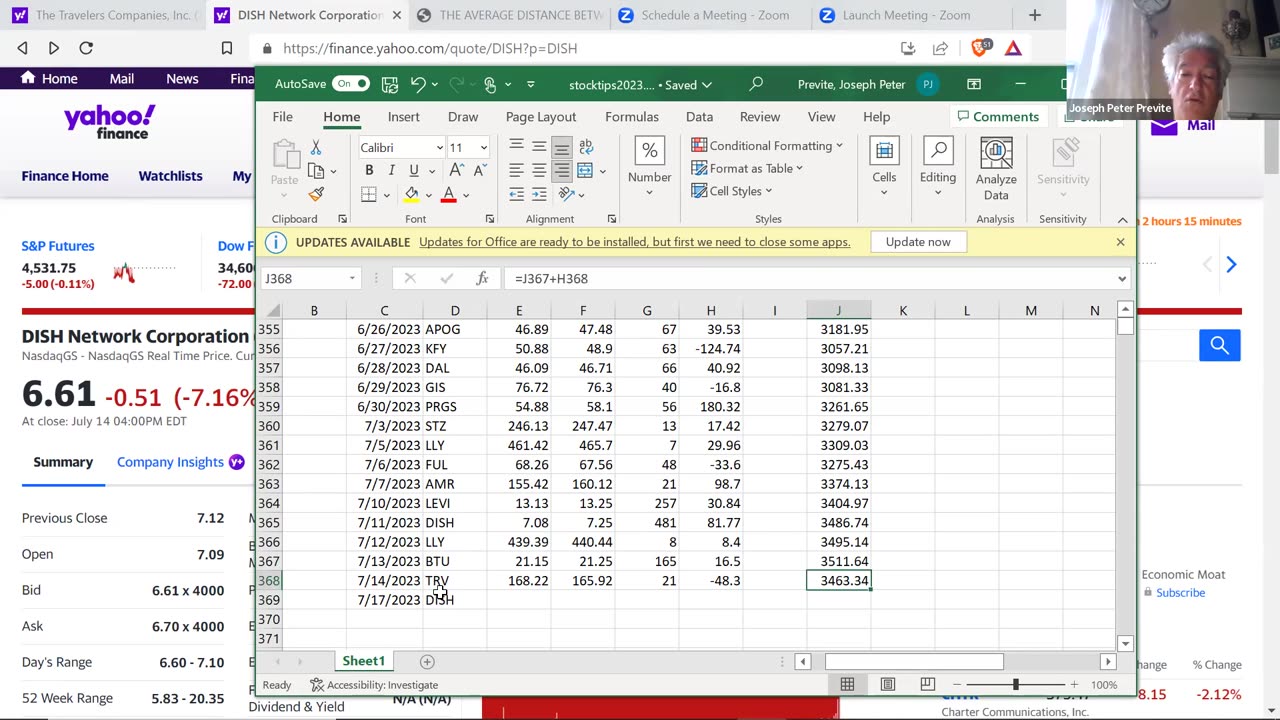Select the Sheet1 worksheet tab
The image size is (1280, 720).
363,661
